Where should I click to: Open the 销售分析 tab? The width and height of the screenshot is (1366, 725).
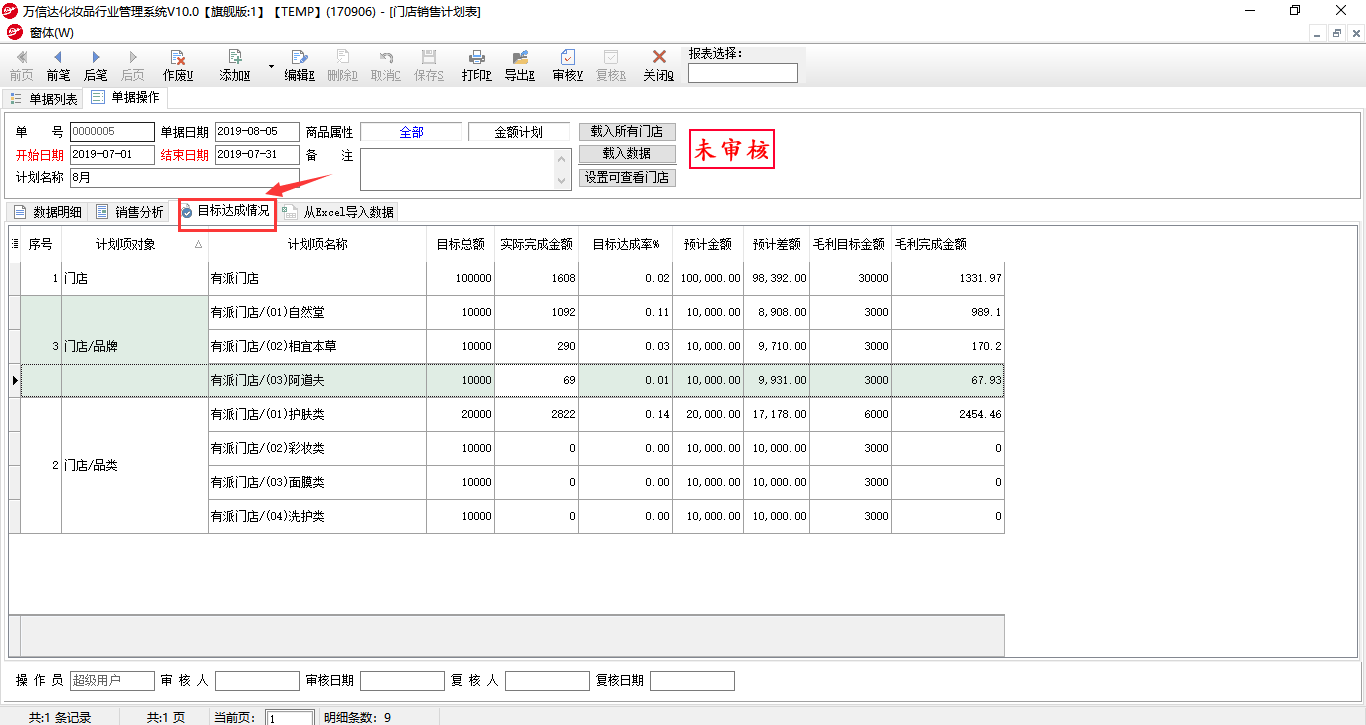coord(130,212)
